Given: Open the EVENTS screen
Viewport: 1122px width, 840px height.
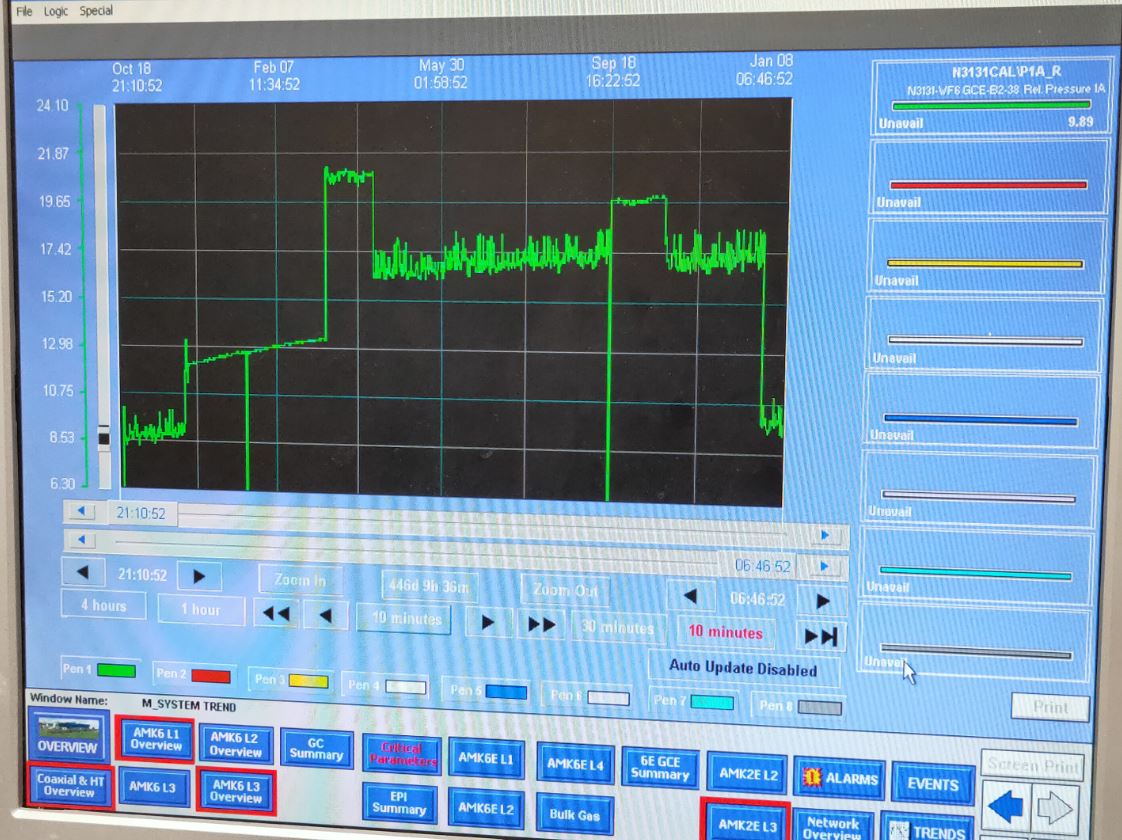Looking at the screenshot, I should coord(932,783).
